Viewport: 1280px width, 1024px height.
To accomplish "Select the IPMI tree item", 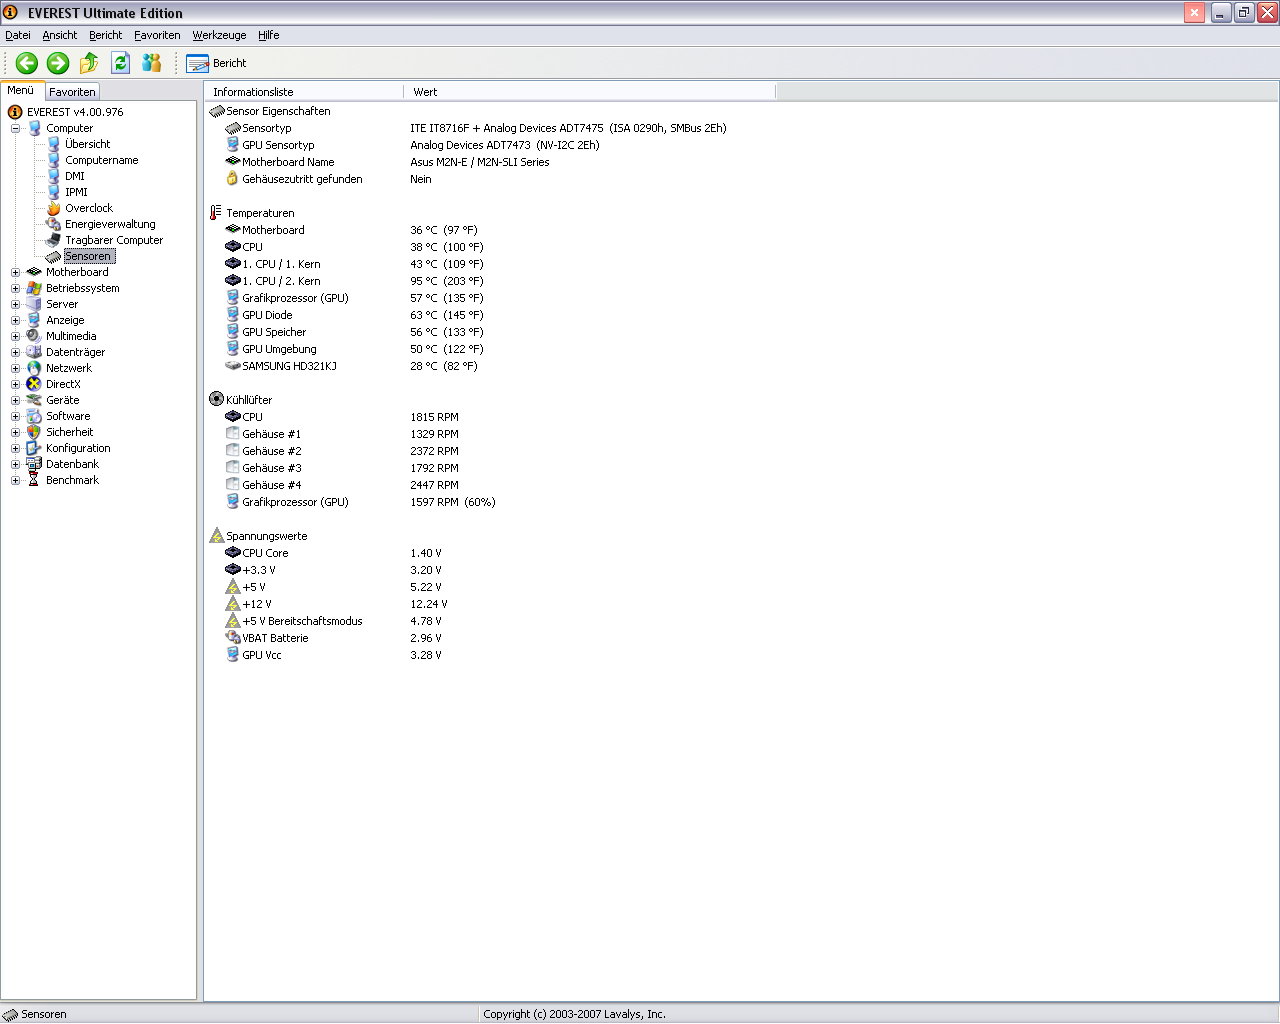I will 76,192.
